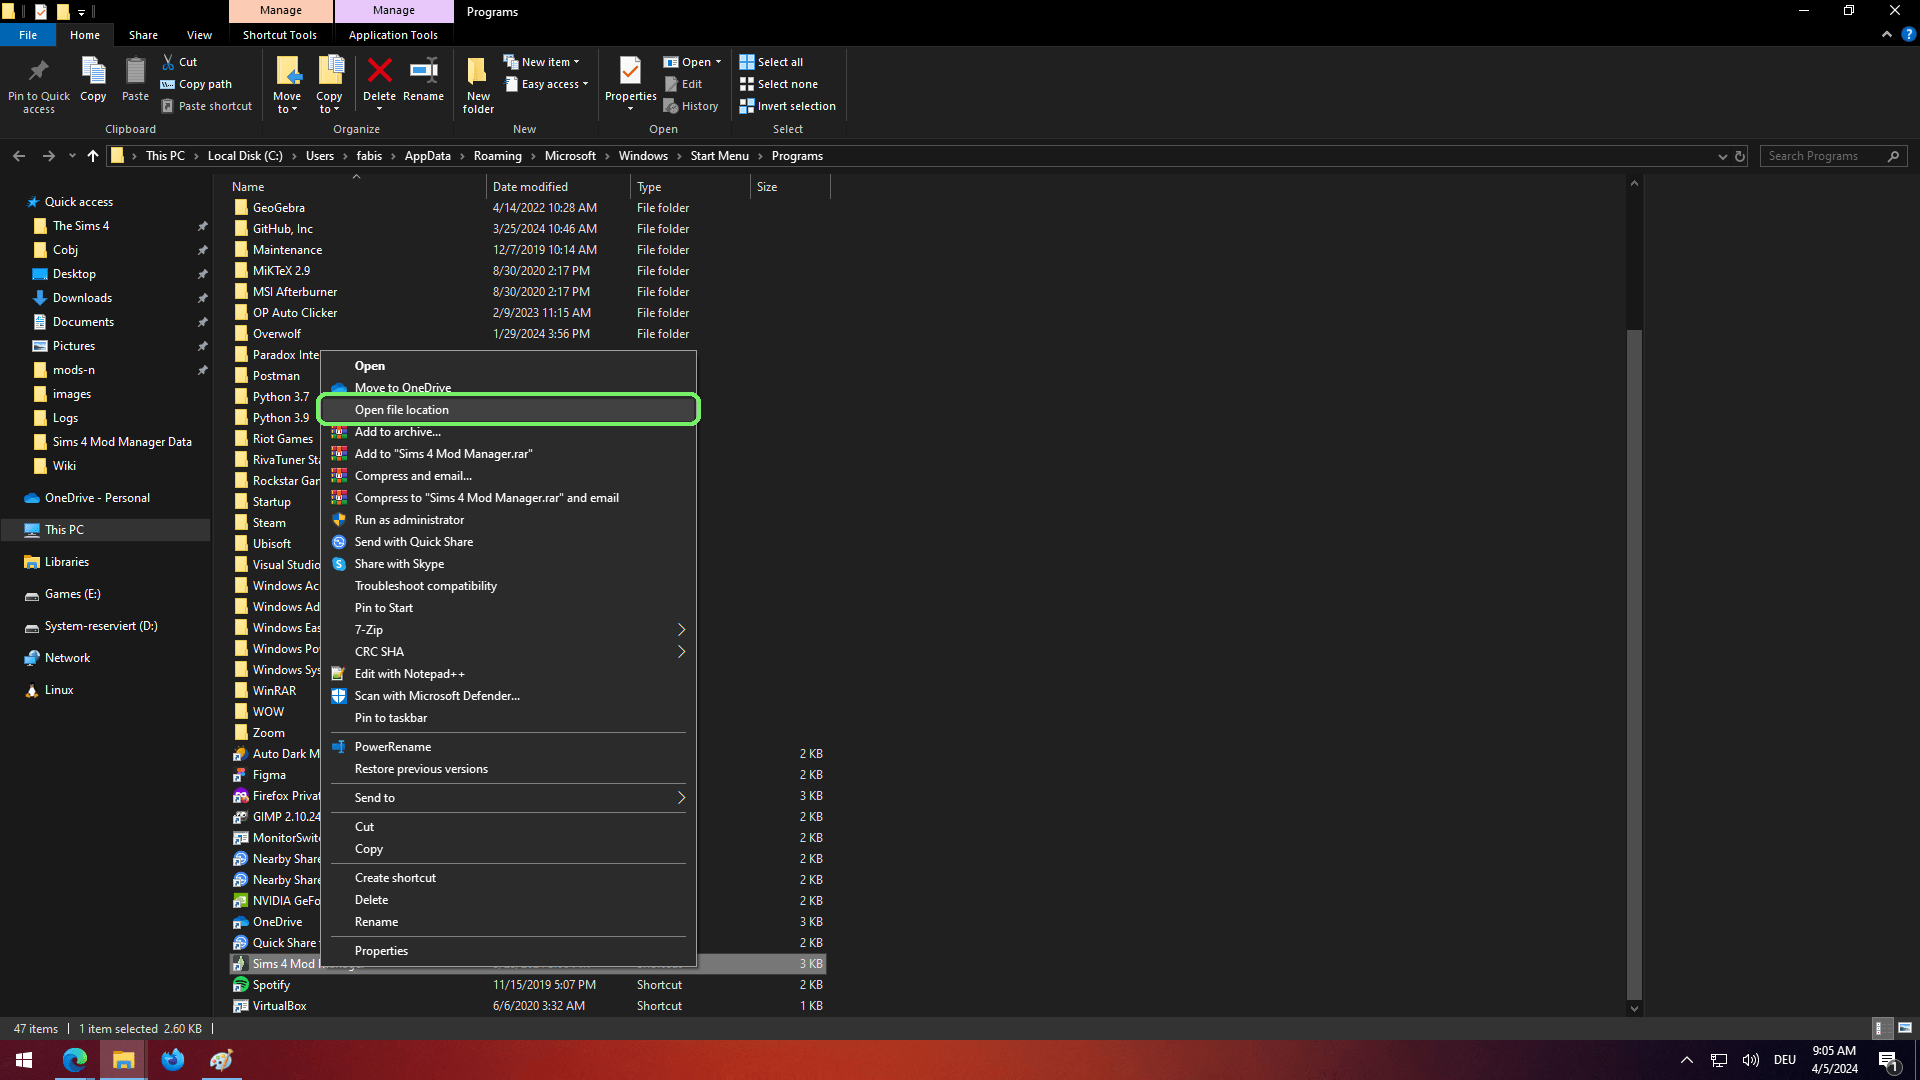This screenshot has width=1920, height=1080.
Task: Select Downloads in Quick access
Action: click(x=82, y=298)
